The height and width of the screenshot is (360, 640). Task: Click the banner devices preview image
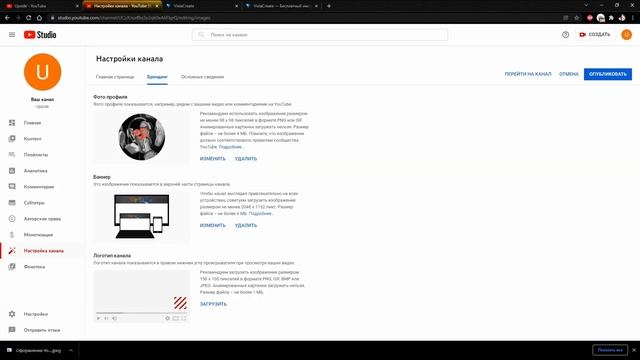pos(142,216)
